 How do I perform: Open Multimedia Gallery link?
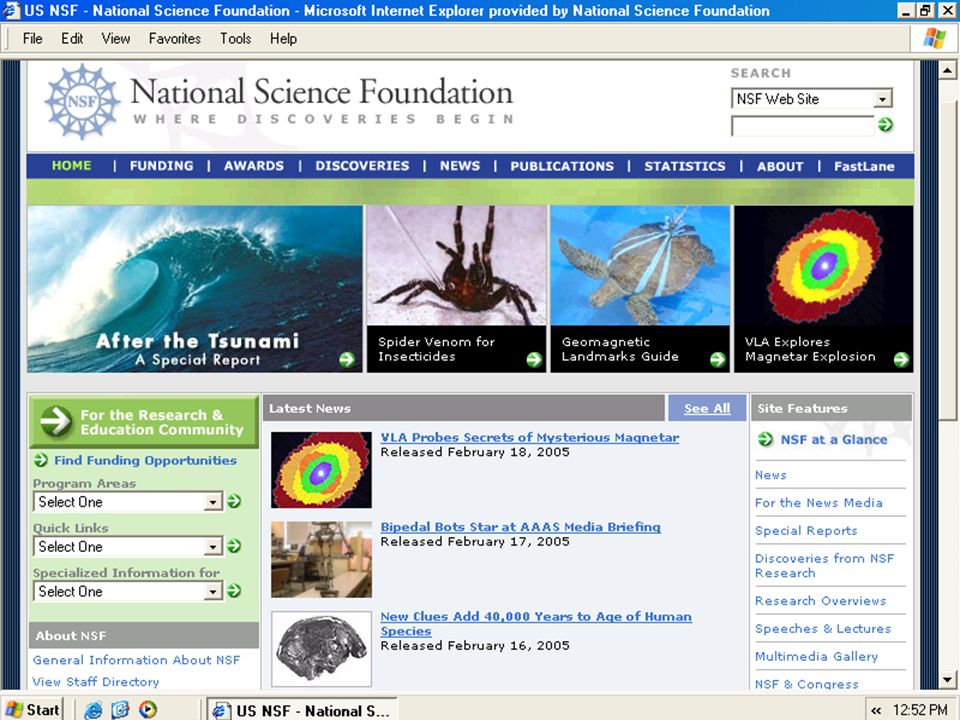pyautogui.click(x=816, y=656)
